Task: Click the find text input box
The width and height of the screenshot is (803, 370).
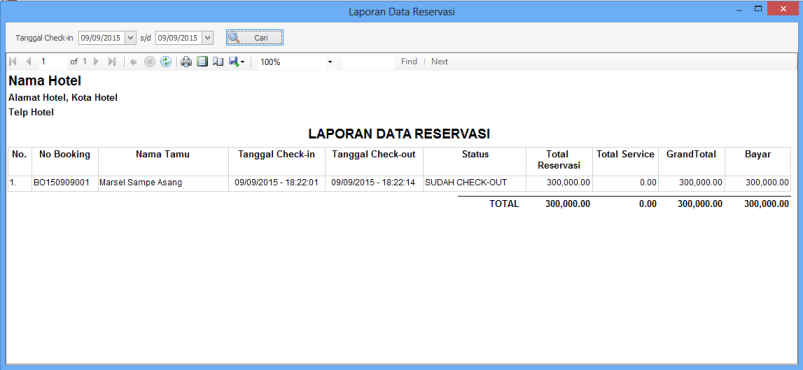Action: [x=368, y=61]
